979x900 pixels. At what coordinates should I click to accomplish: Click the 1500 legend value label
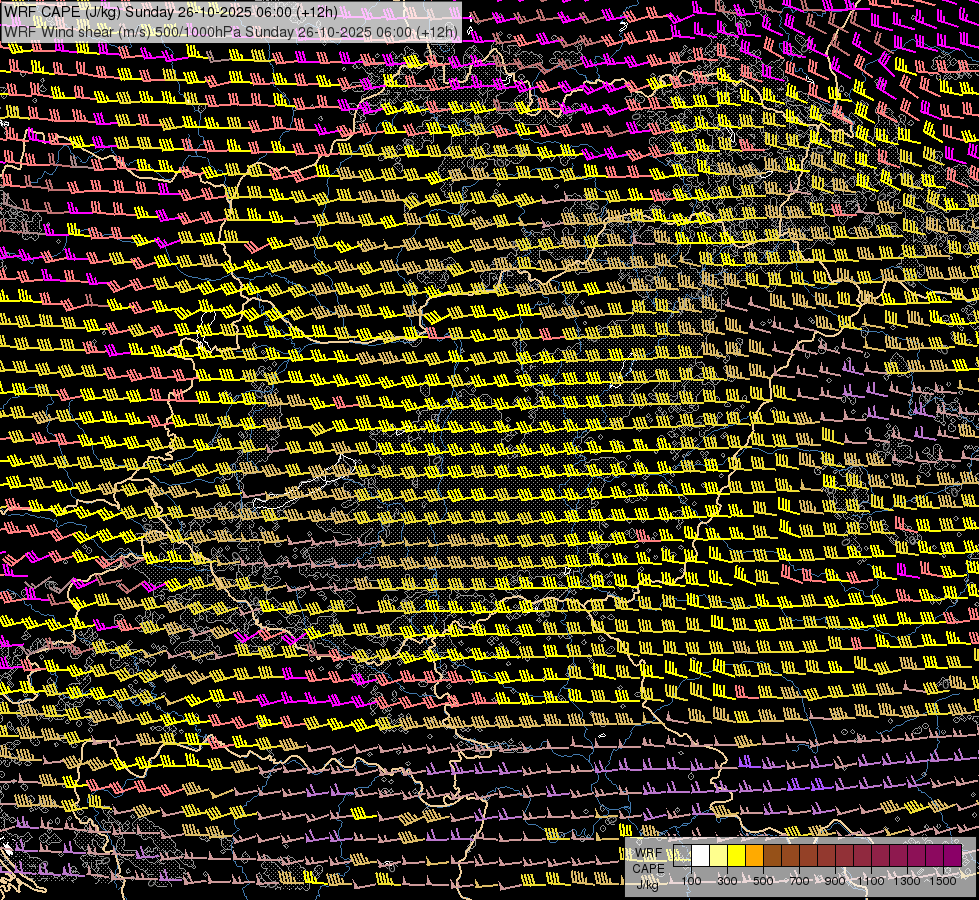943,881
